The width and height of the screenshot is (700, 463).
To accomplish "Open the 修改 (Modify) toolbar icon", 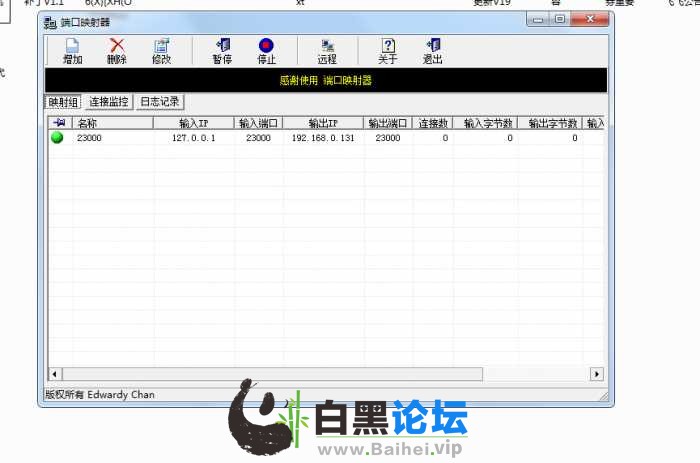I will point(161,46).
